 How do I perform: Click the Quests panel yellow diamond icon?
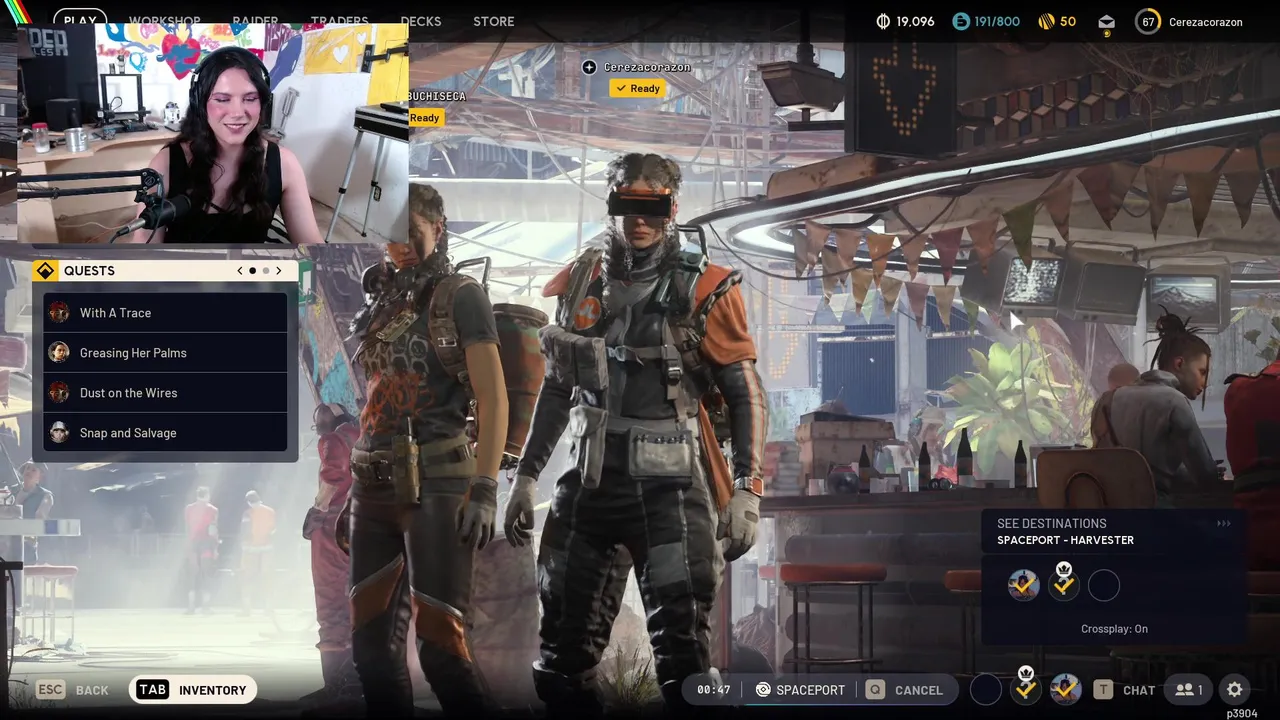click(45, 271)
